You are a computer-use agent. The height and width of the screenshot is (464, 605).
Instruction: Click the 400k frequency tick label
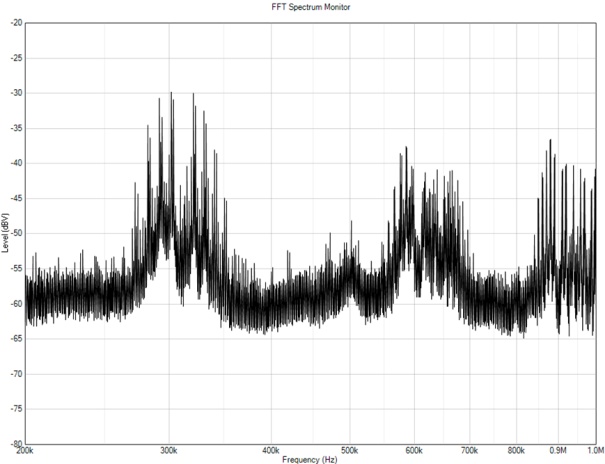click(x=271, y=449)
